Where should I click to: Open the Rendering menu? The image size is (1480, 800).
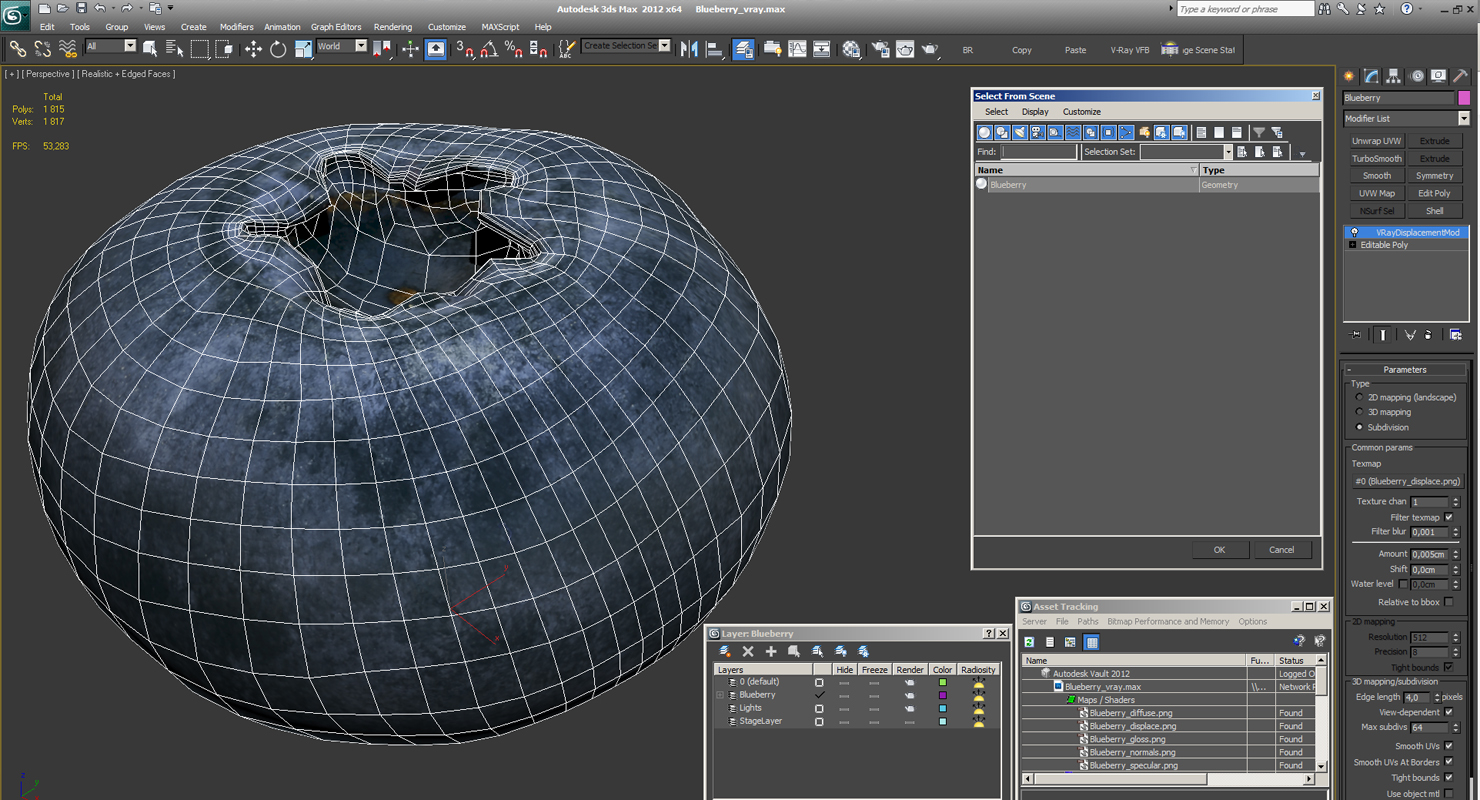point(393,27)
